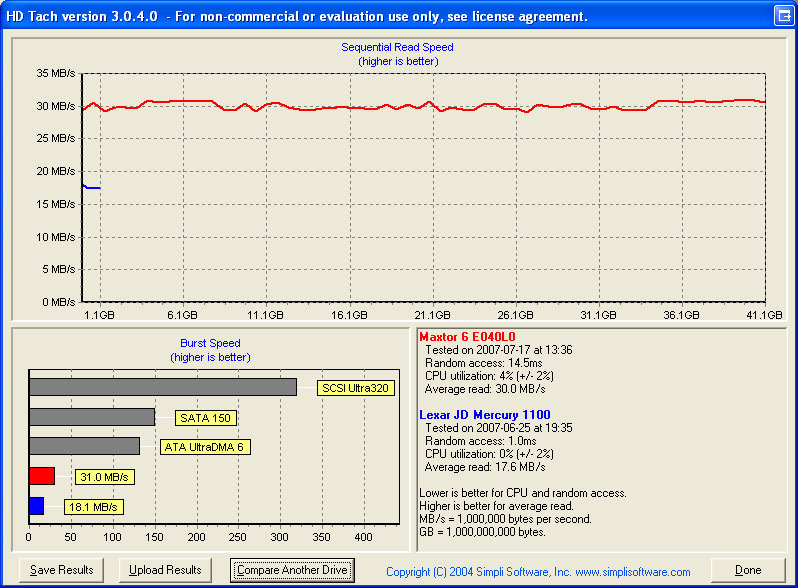The height and width of the screenshot is (588, 798).
Task: Select the blue 18.1 MB/s burst bar
Action: click(37, 506)
